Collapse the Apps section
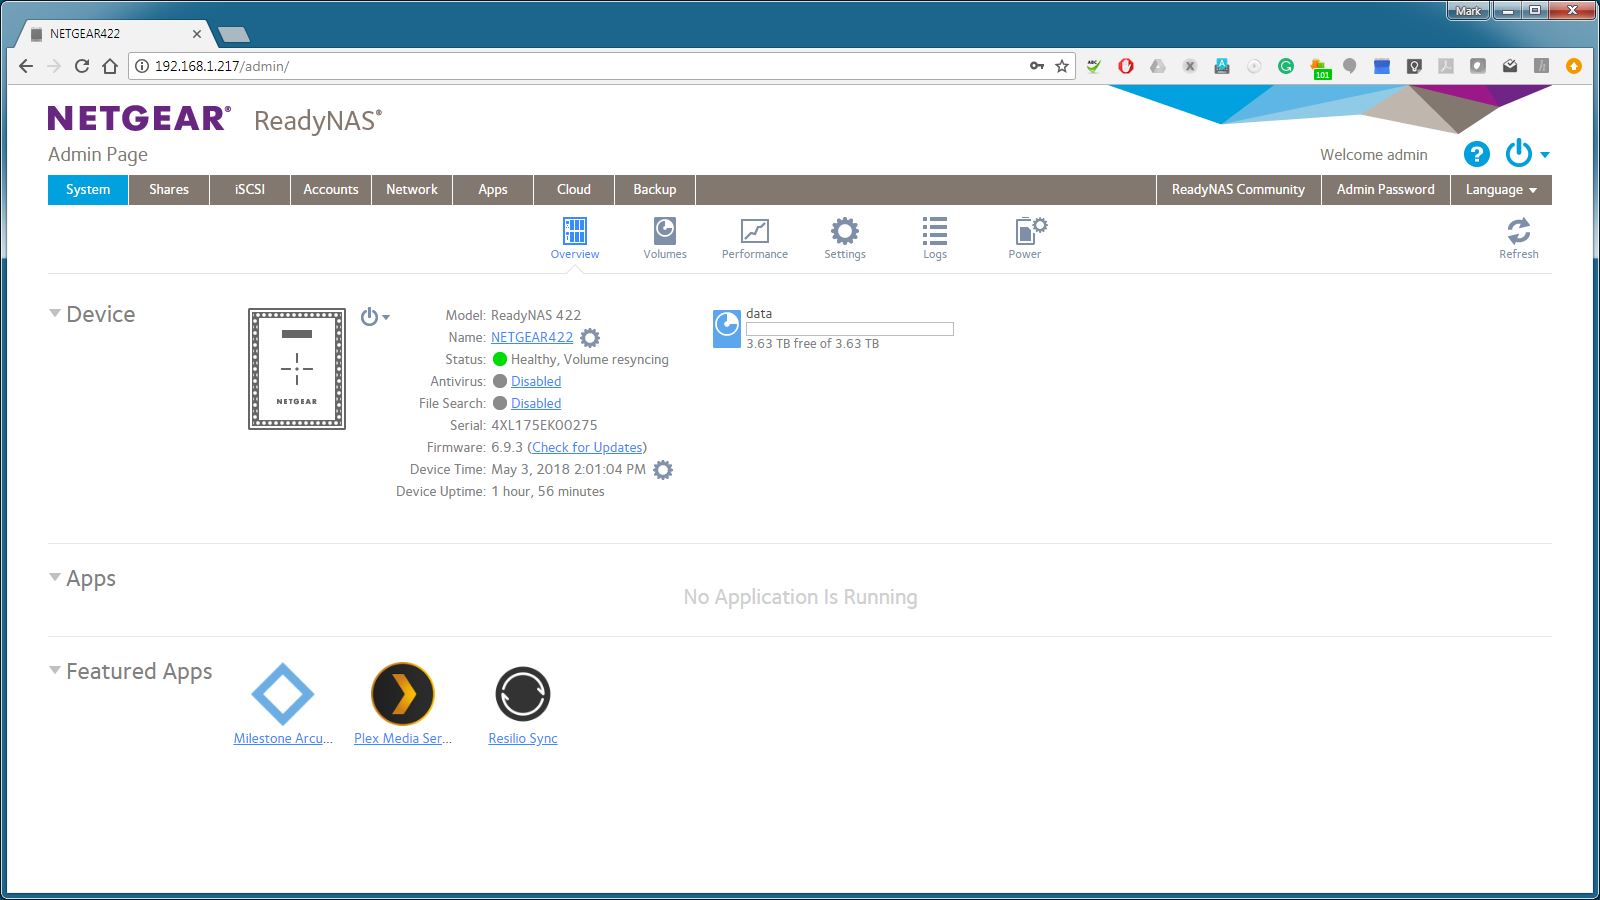 (55, 577)
